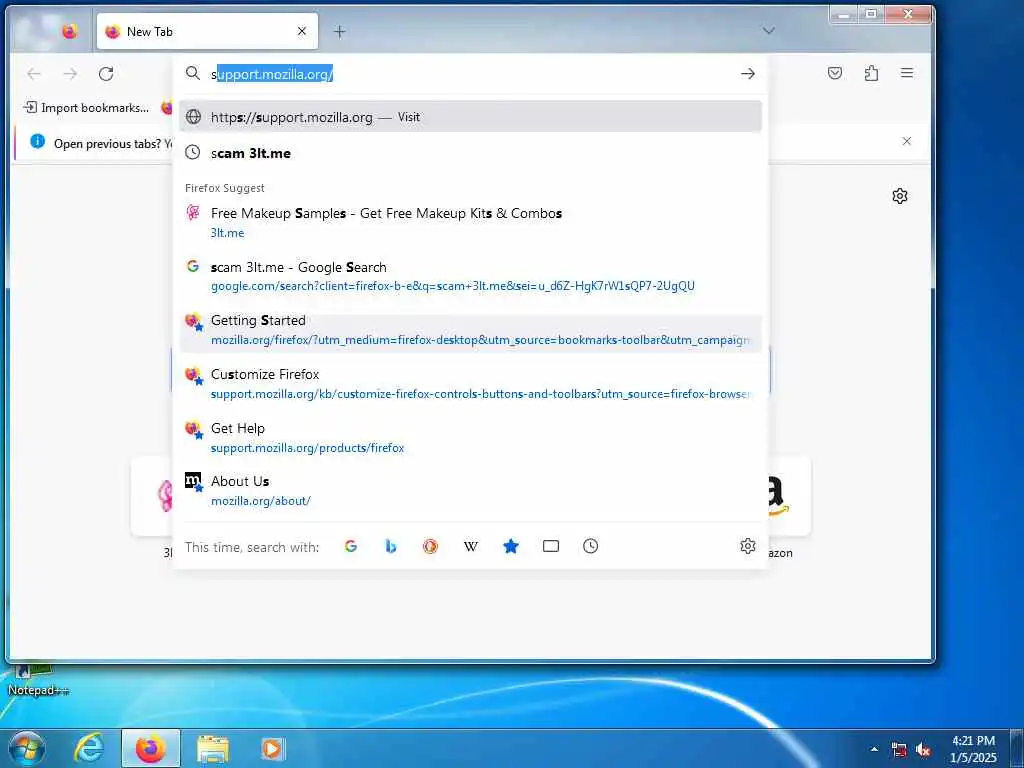Image resolution: width=1024 pixels, height=768 pixels.
Task: Open scam 3lt.me Google Search result
Action: [x=470, y=276]
